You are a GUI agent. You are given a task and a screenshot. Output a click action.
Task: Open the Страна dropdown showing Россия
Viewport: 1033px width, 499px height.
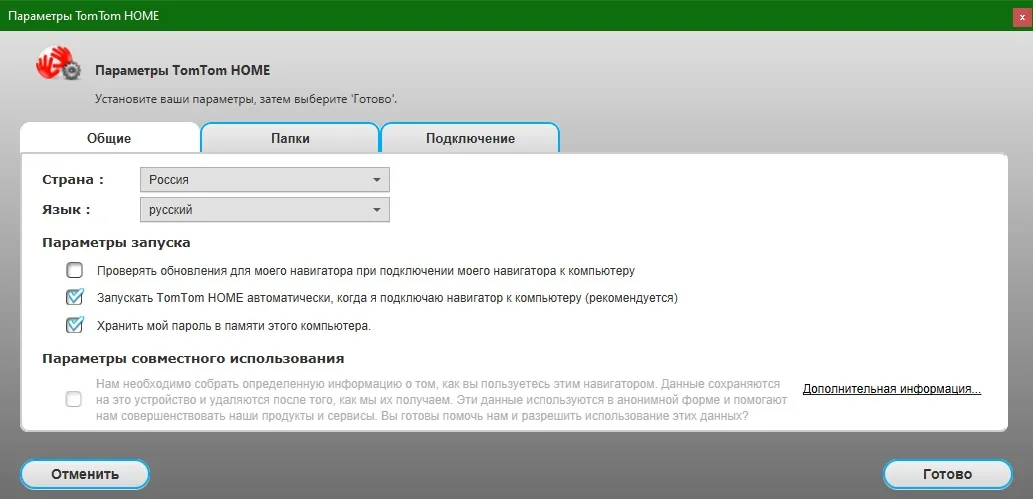point(265,179)
